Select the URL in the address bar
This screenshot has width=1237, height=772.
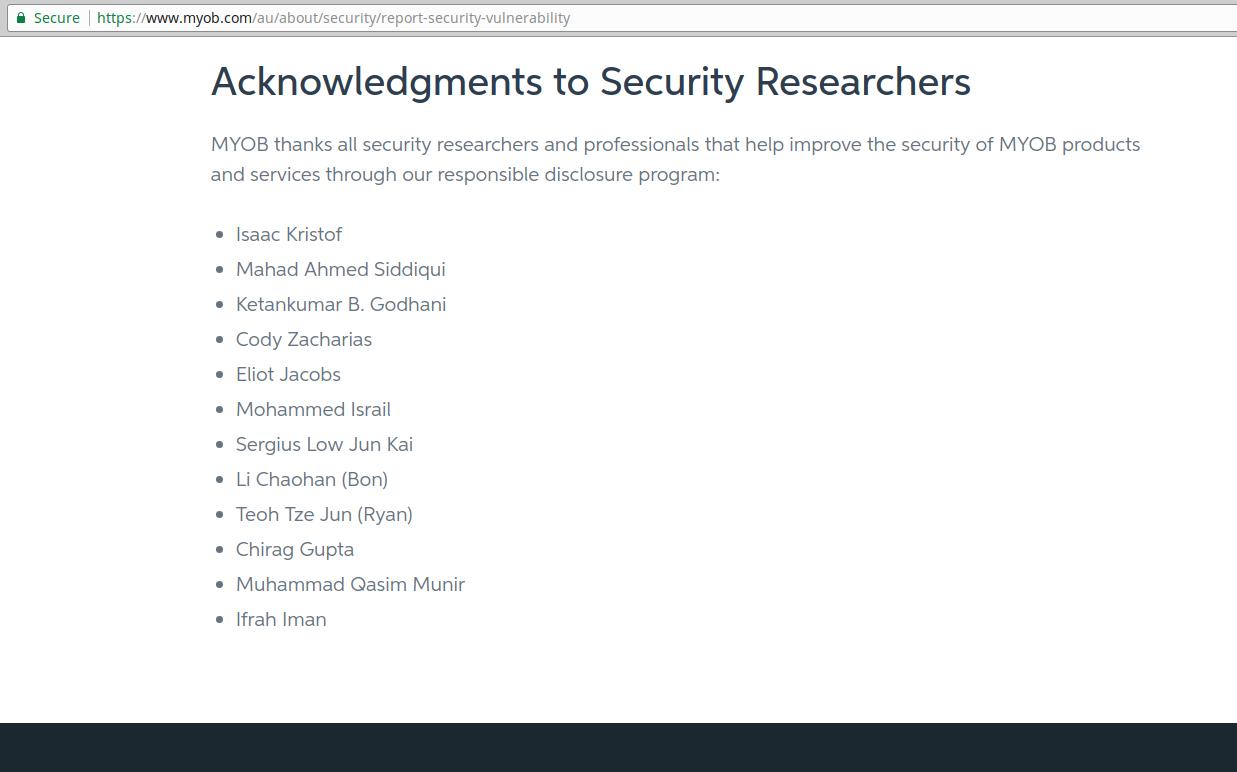(333, 18)
